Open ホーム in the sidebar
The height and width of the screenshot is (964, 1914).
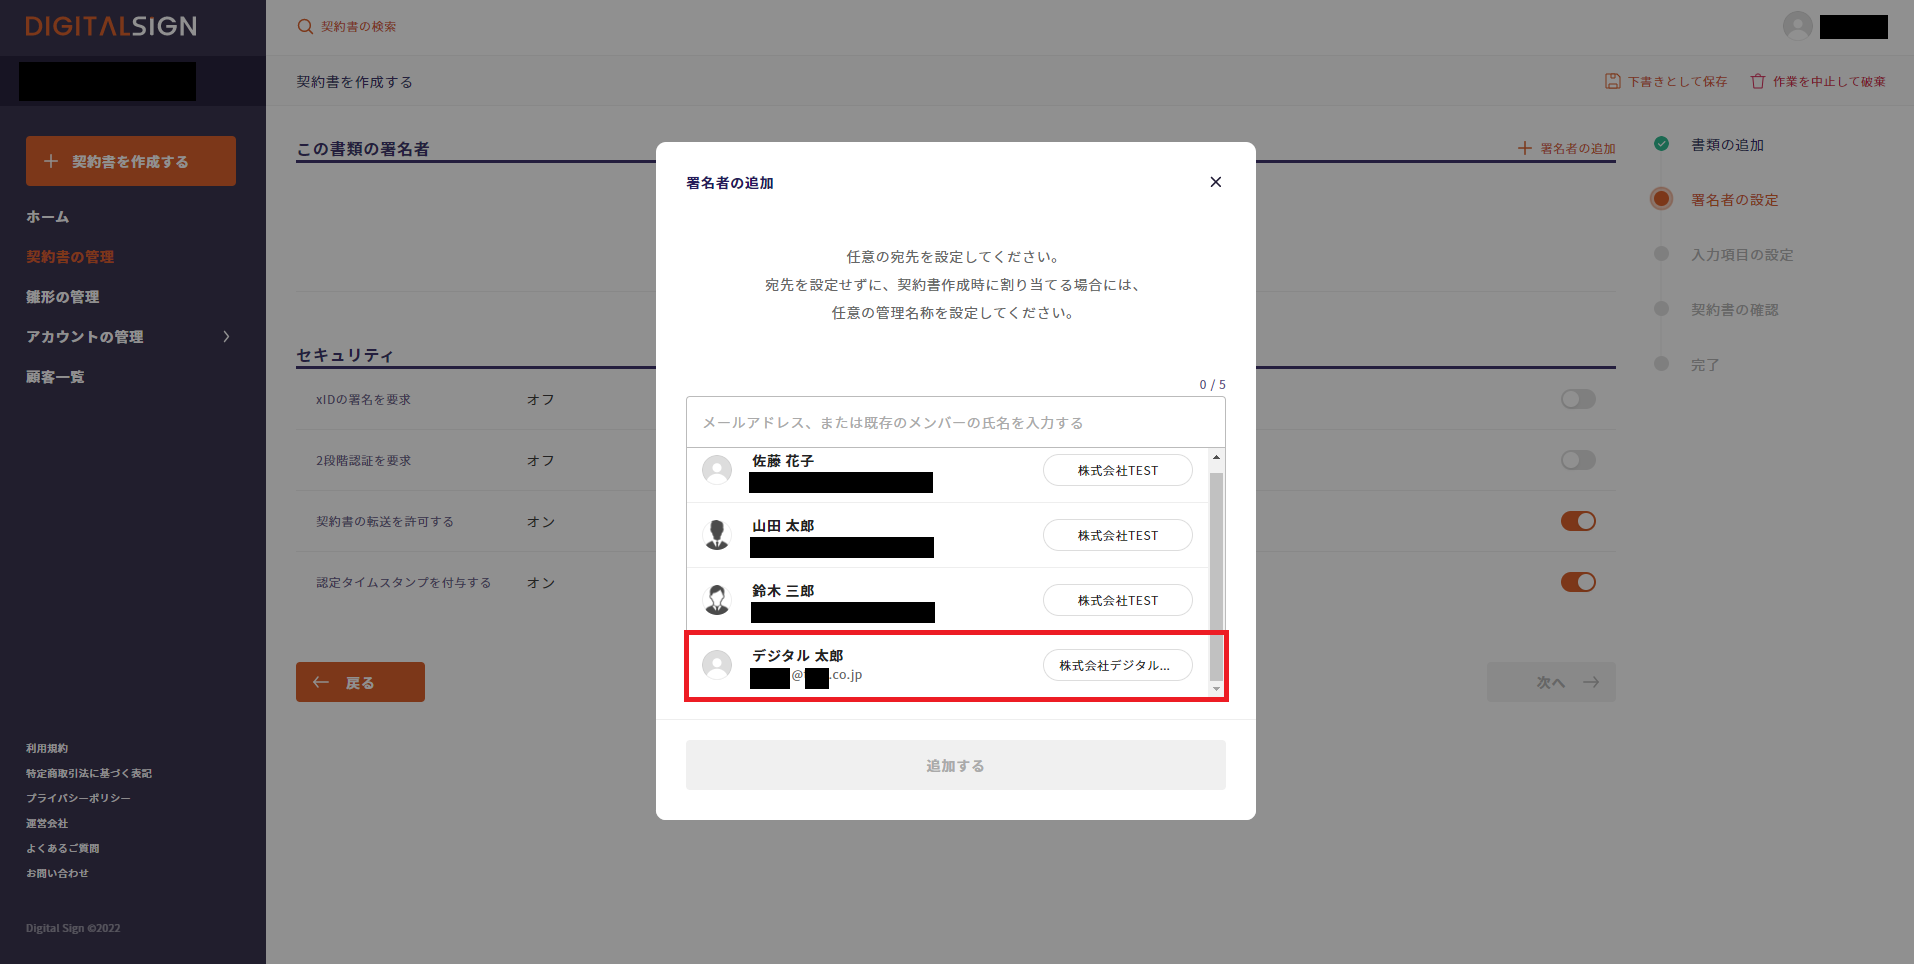point(48,217)
